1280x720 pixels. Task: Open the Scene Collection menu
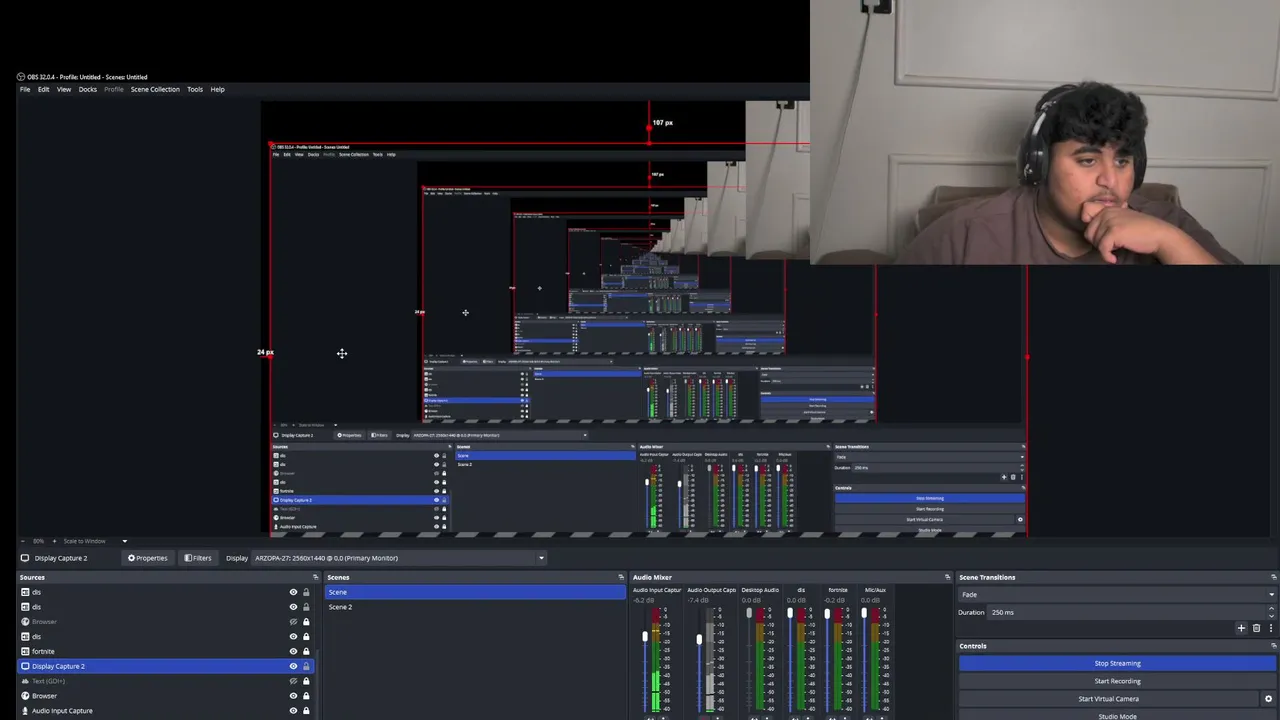pyautogui.click(x=155, y=89)
